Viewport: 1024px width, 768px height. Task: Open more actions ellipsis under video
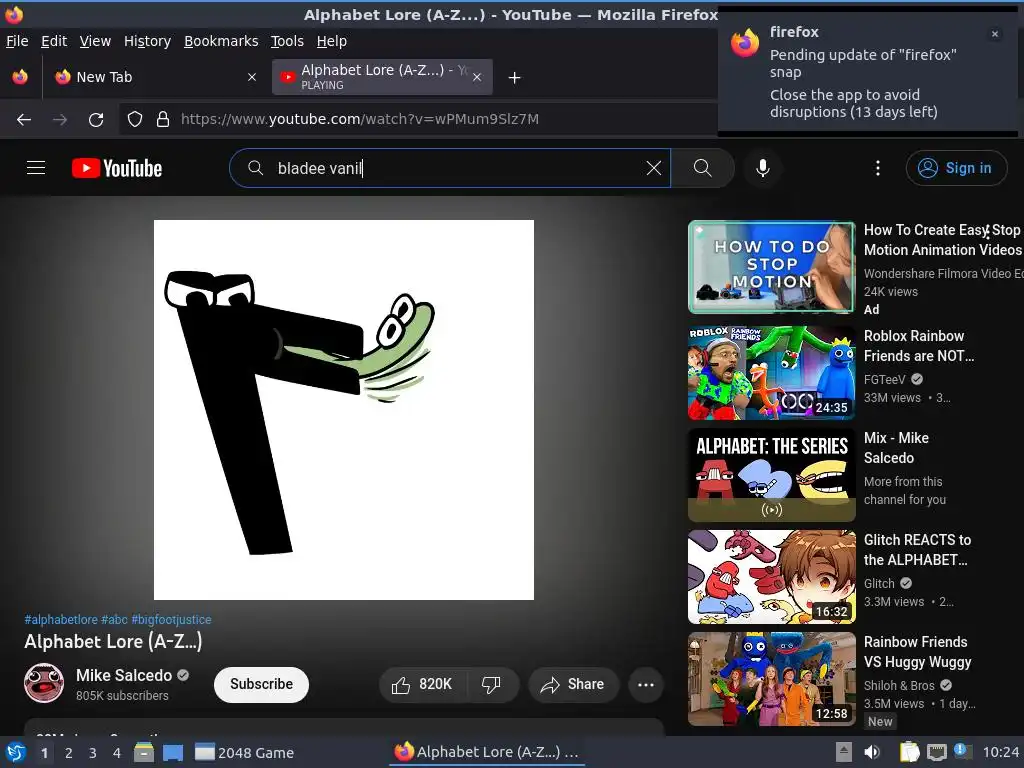point(646,684)
